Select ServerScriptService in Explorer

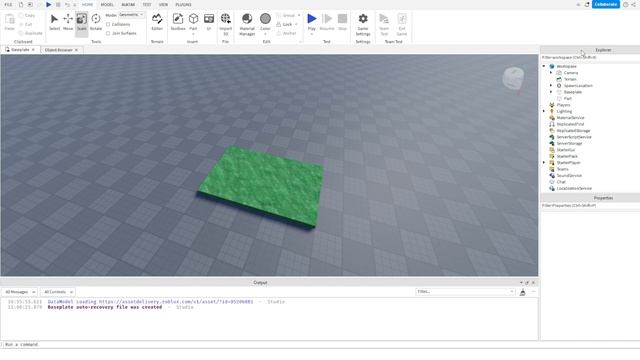click(573, 137)
